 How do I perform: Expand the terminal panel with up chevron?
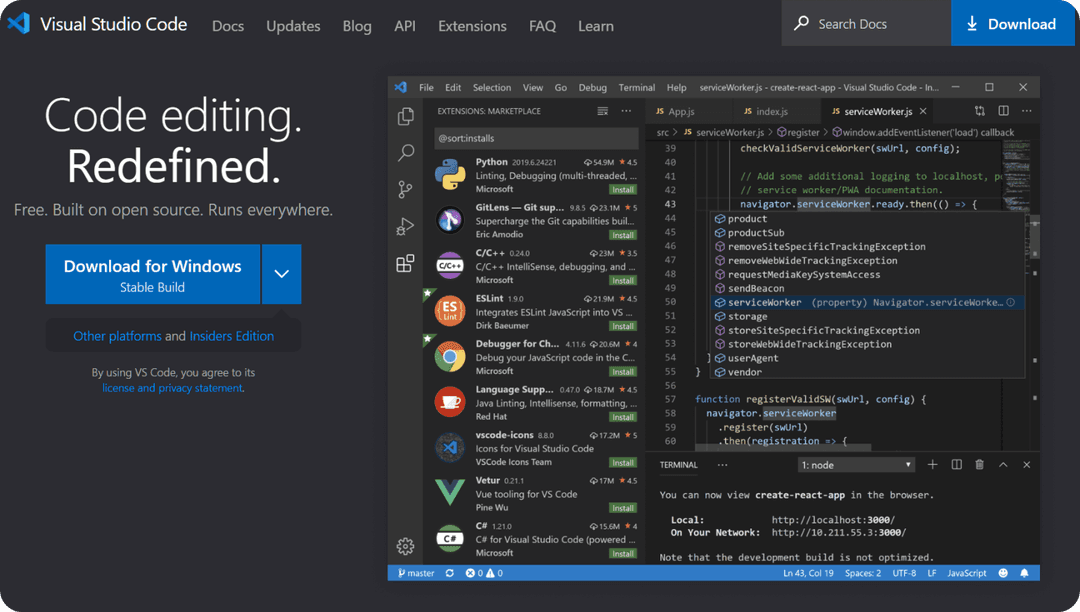pyautogui.click(x=1003, y=465)
